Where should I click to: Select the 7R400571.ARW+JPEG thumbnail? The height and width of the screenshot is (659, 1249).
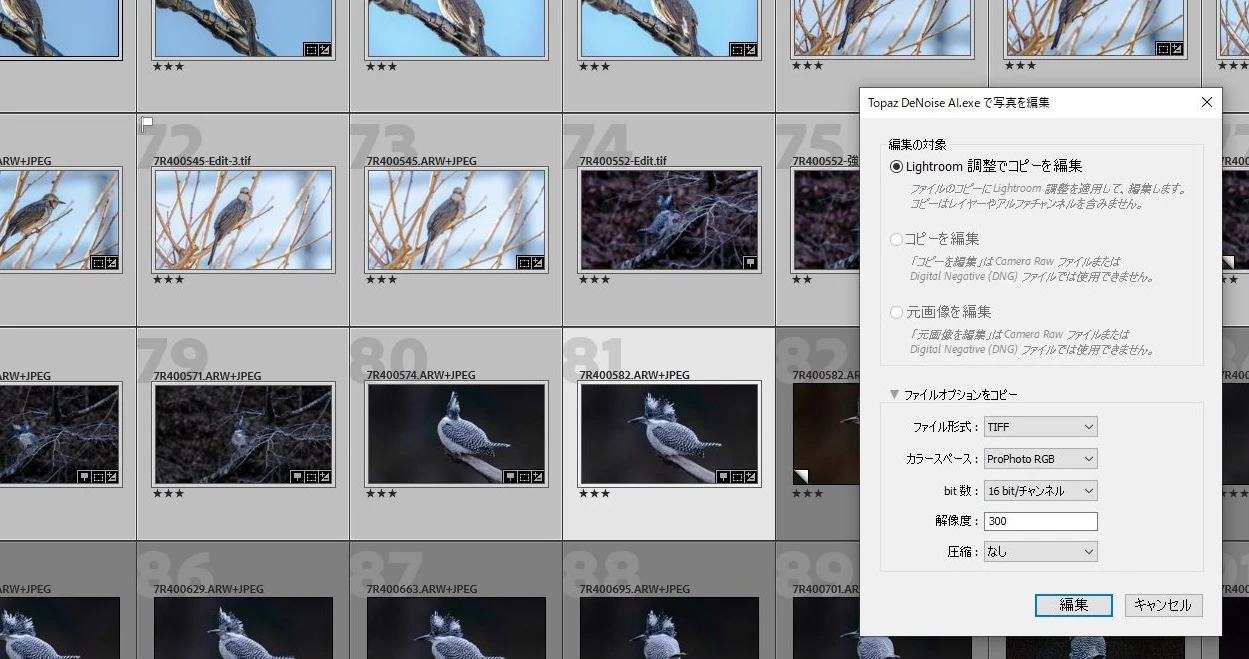(x=243, y=434)
